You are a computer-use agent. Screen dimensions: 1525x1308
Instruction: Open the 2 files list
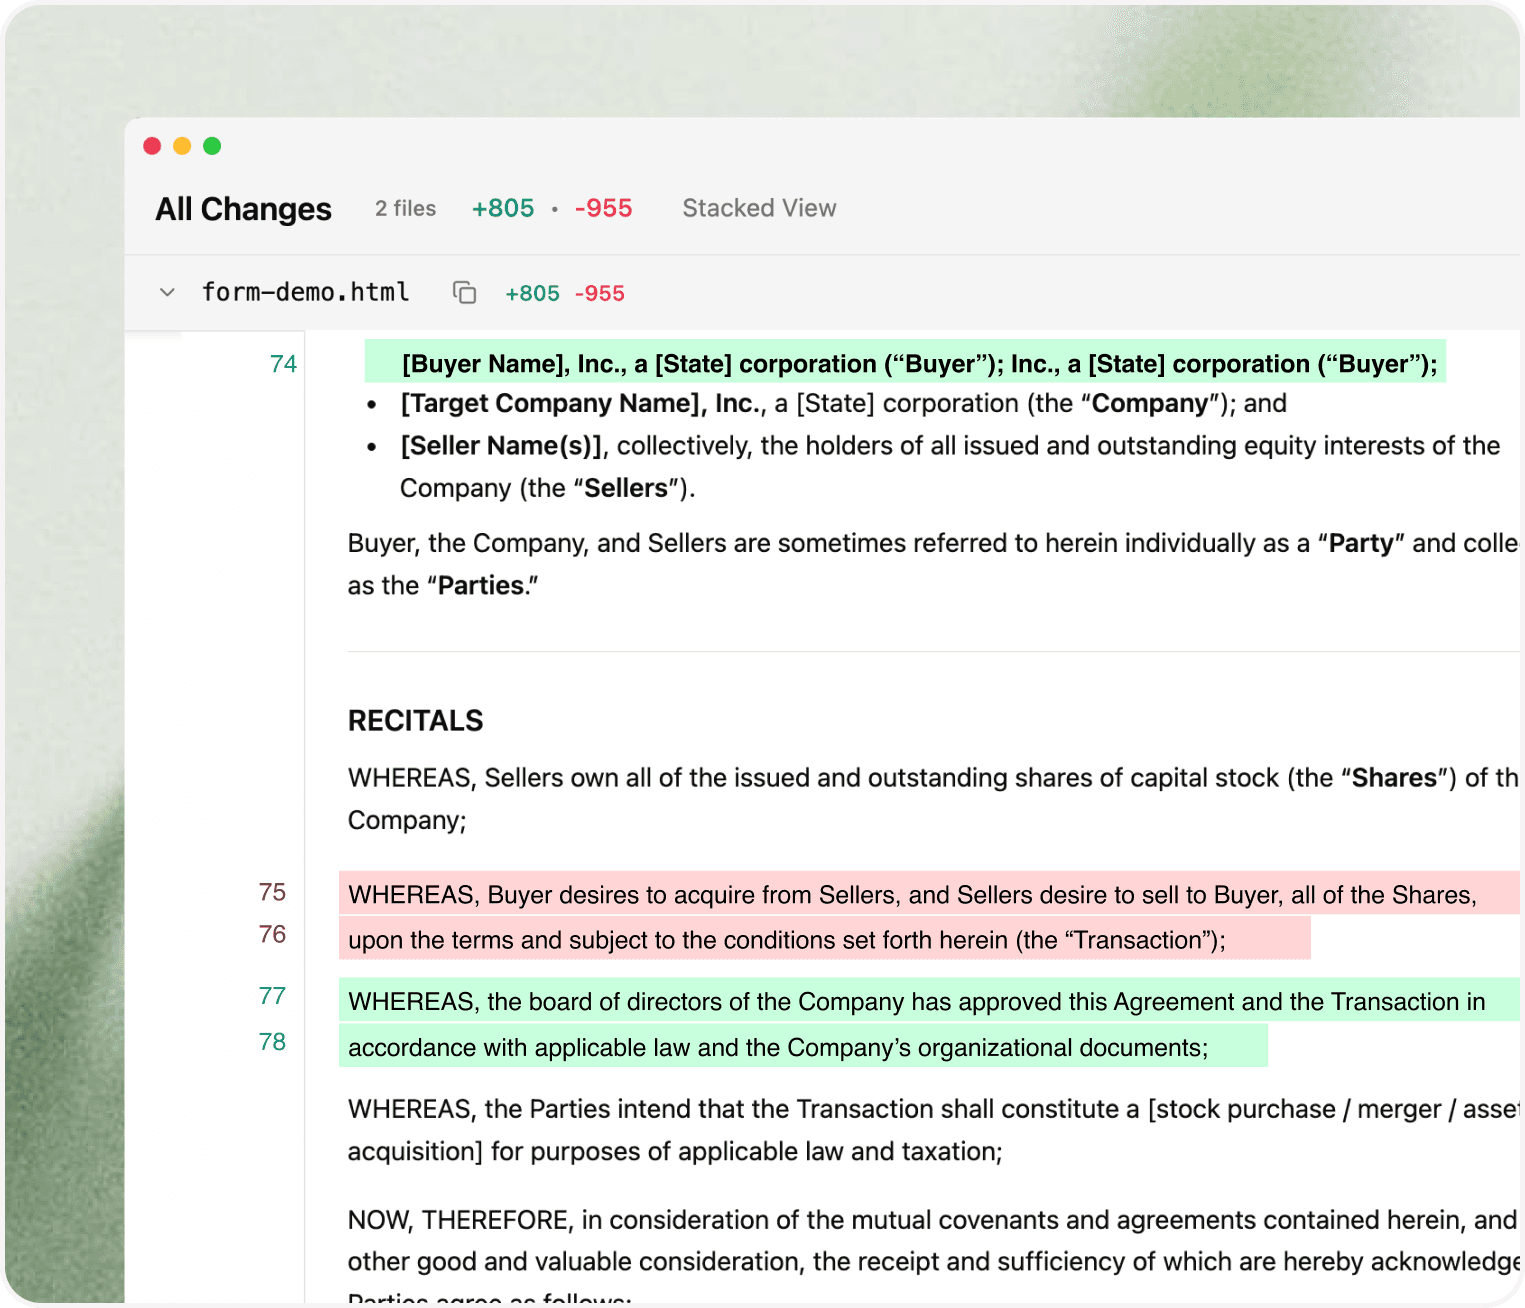405,208
